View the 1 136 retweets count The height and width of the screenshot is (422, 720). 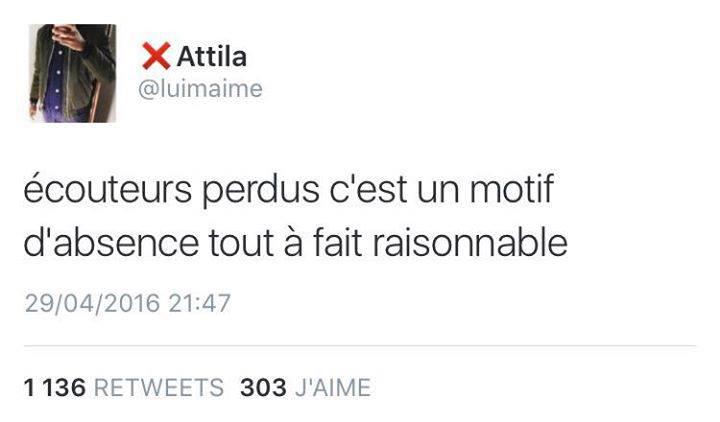coord(55,387)
